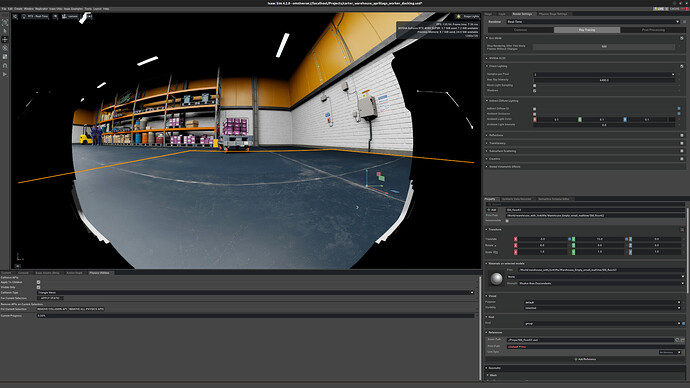The image size is (690, 388).
Task: Select the Rotate tool in left toolbar
Action: point(5,48)
